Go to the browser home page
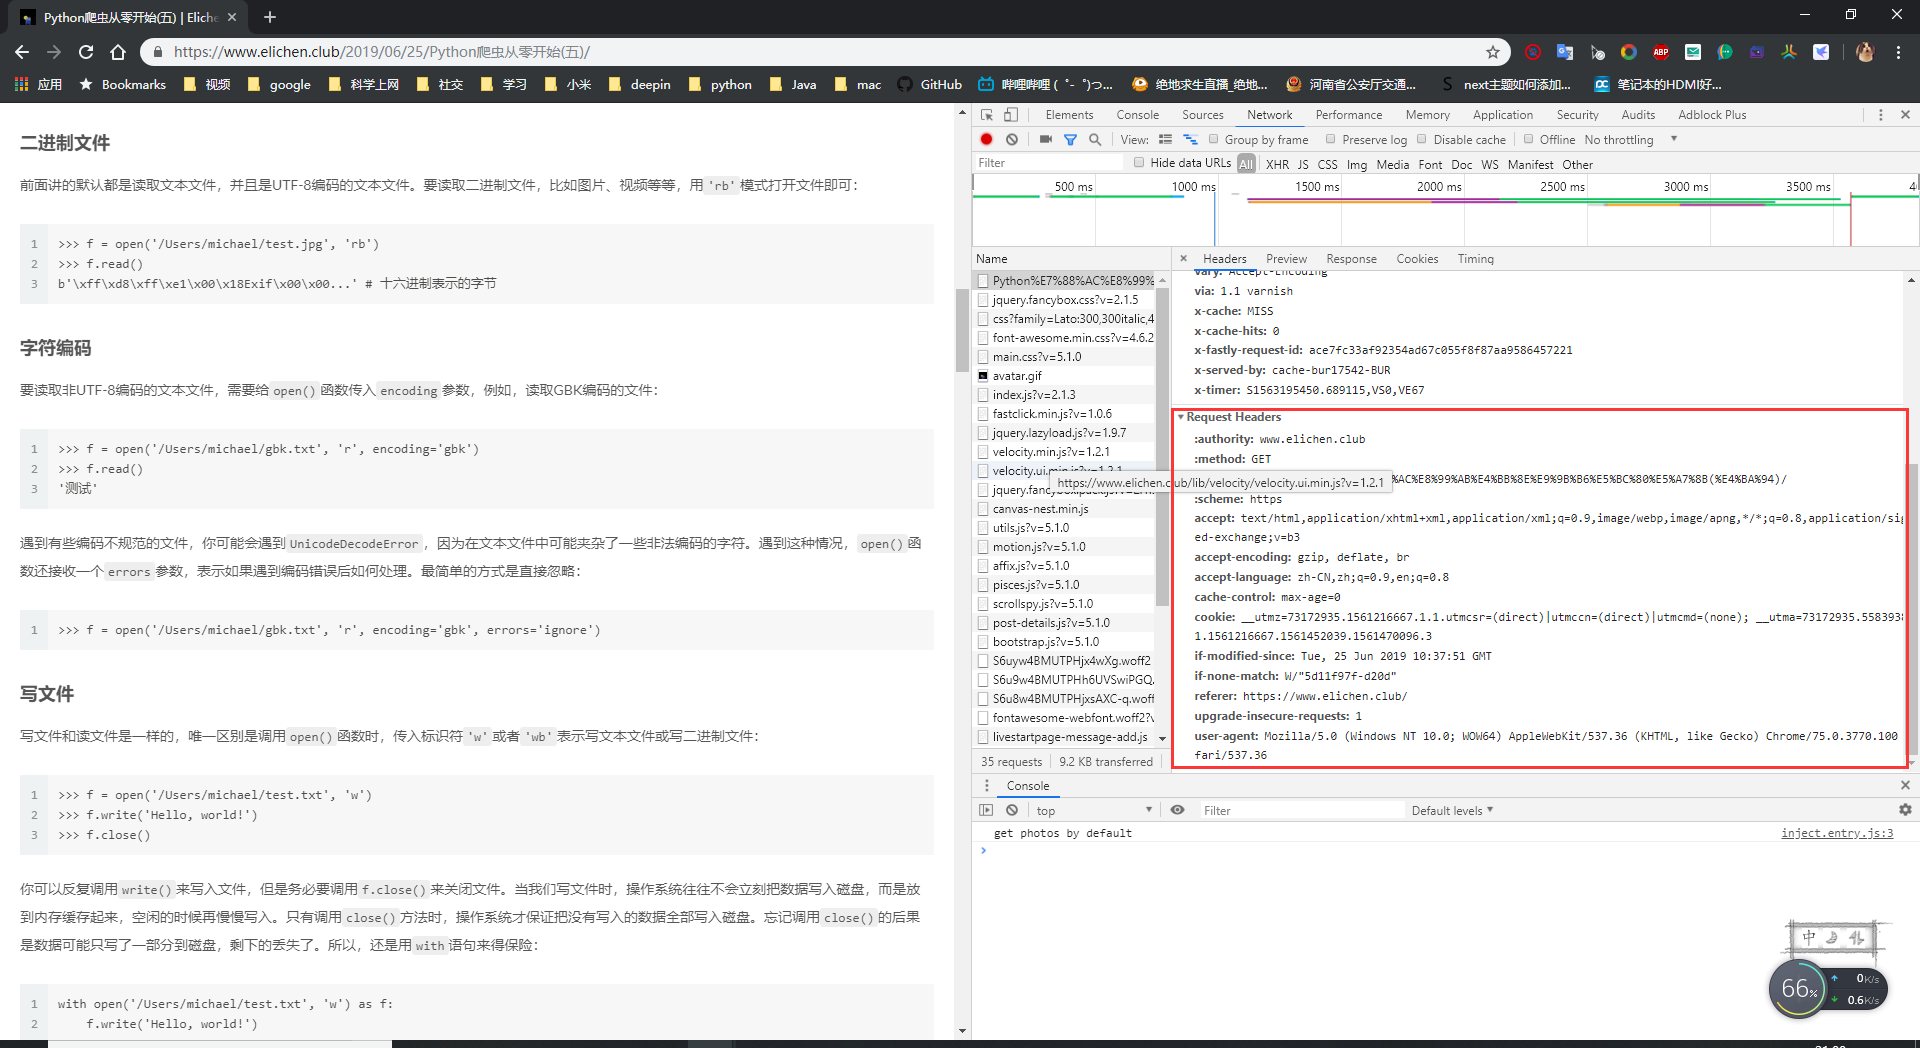 point(118,52)
